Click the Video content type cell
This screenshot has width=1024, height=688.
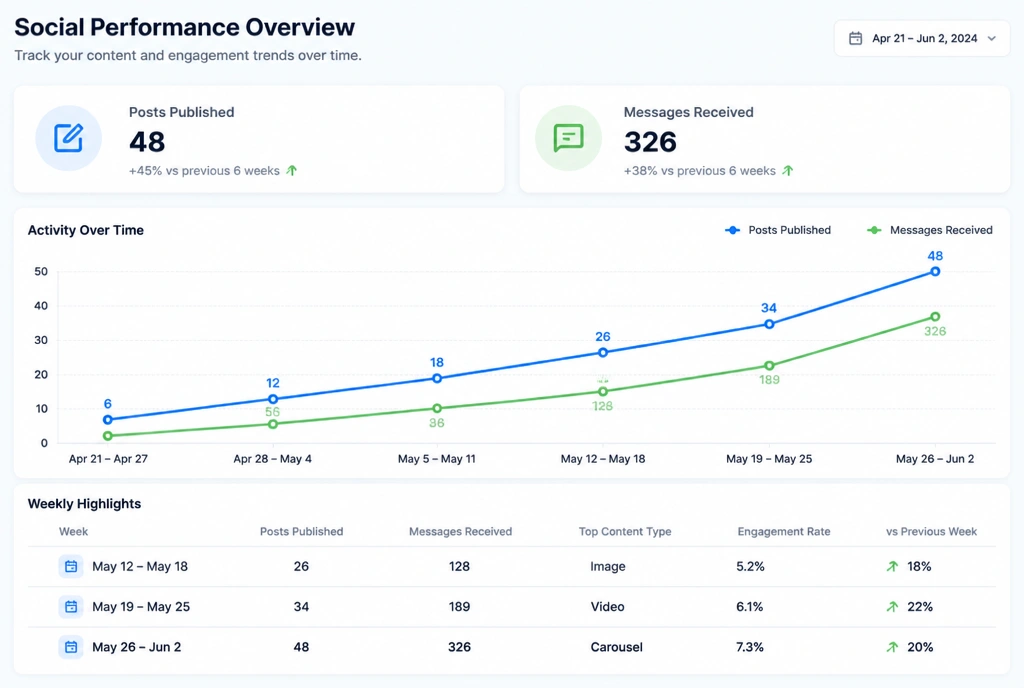pos(607,606)
